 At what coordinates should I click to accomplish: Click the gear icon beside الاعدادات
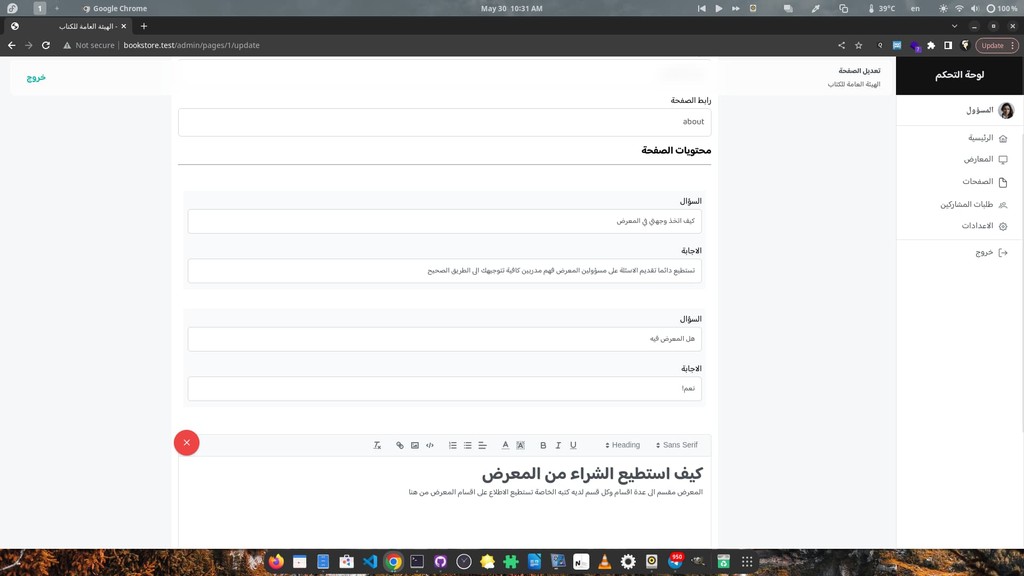[x=1003, y=227]
